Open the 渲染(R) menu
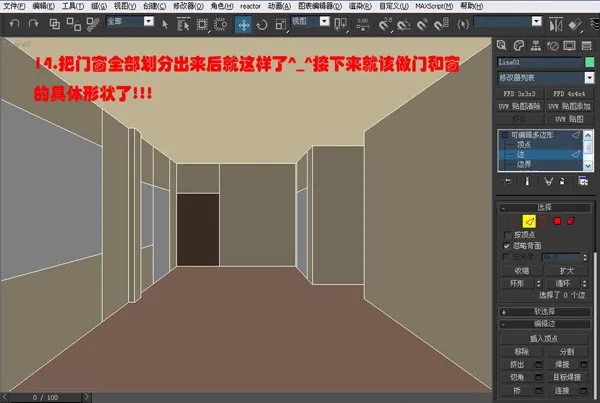The width and height of the screenshot is (600, 403). point(360,6)
